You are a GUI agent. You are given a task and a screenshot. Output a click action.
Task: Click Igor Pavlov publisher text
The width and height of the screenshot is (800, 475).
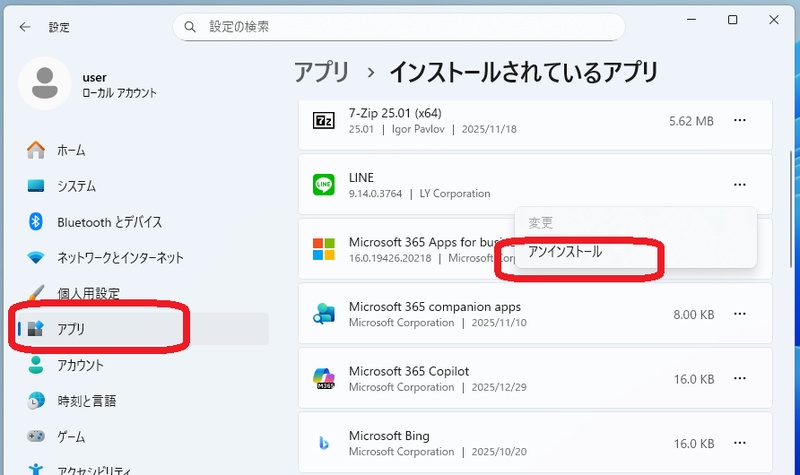pyautogui.click(x=418, y=130)
